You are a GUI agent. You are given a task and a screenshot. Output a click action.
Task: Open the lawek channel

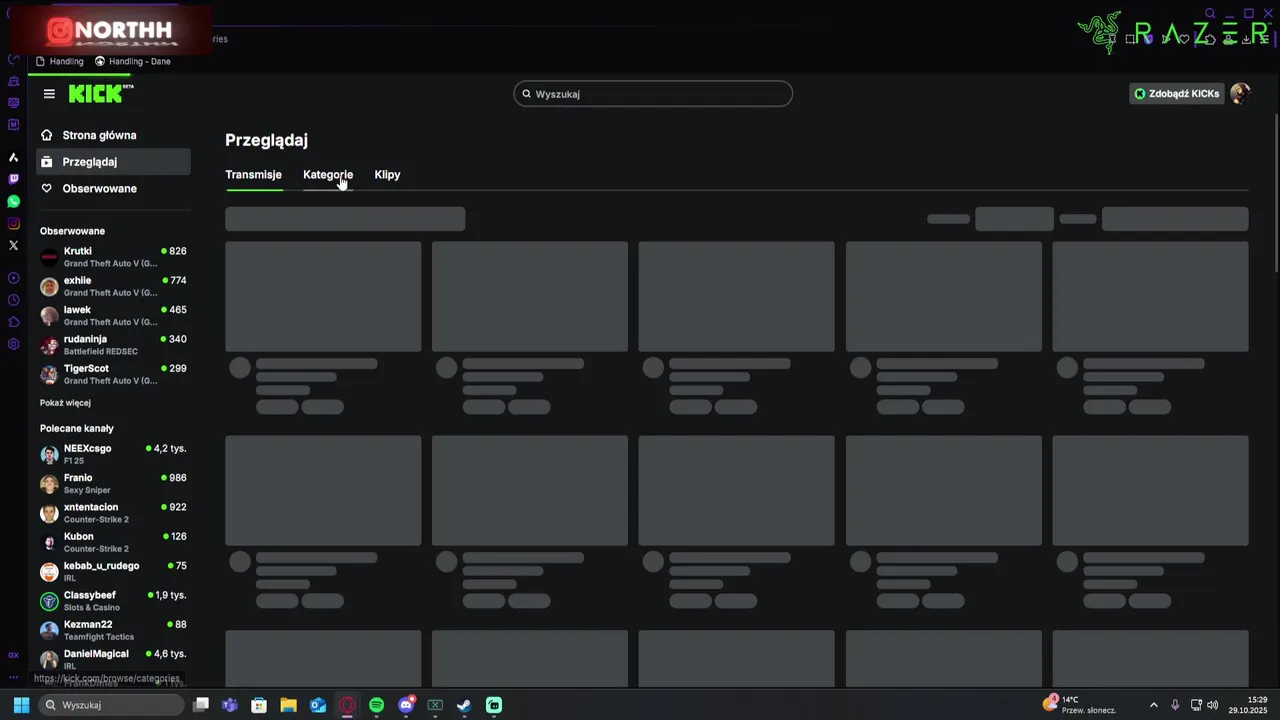click(x=113, y=315)
